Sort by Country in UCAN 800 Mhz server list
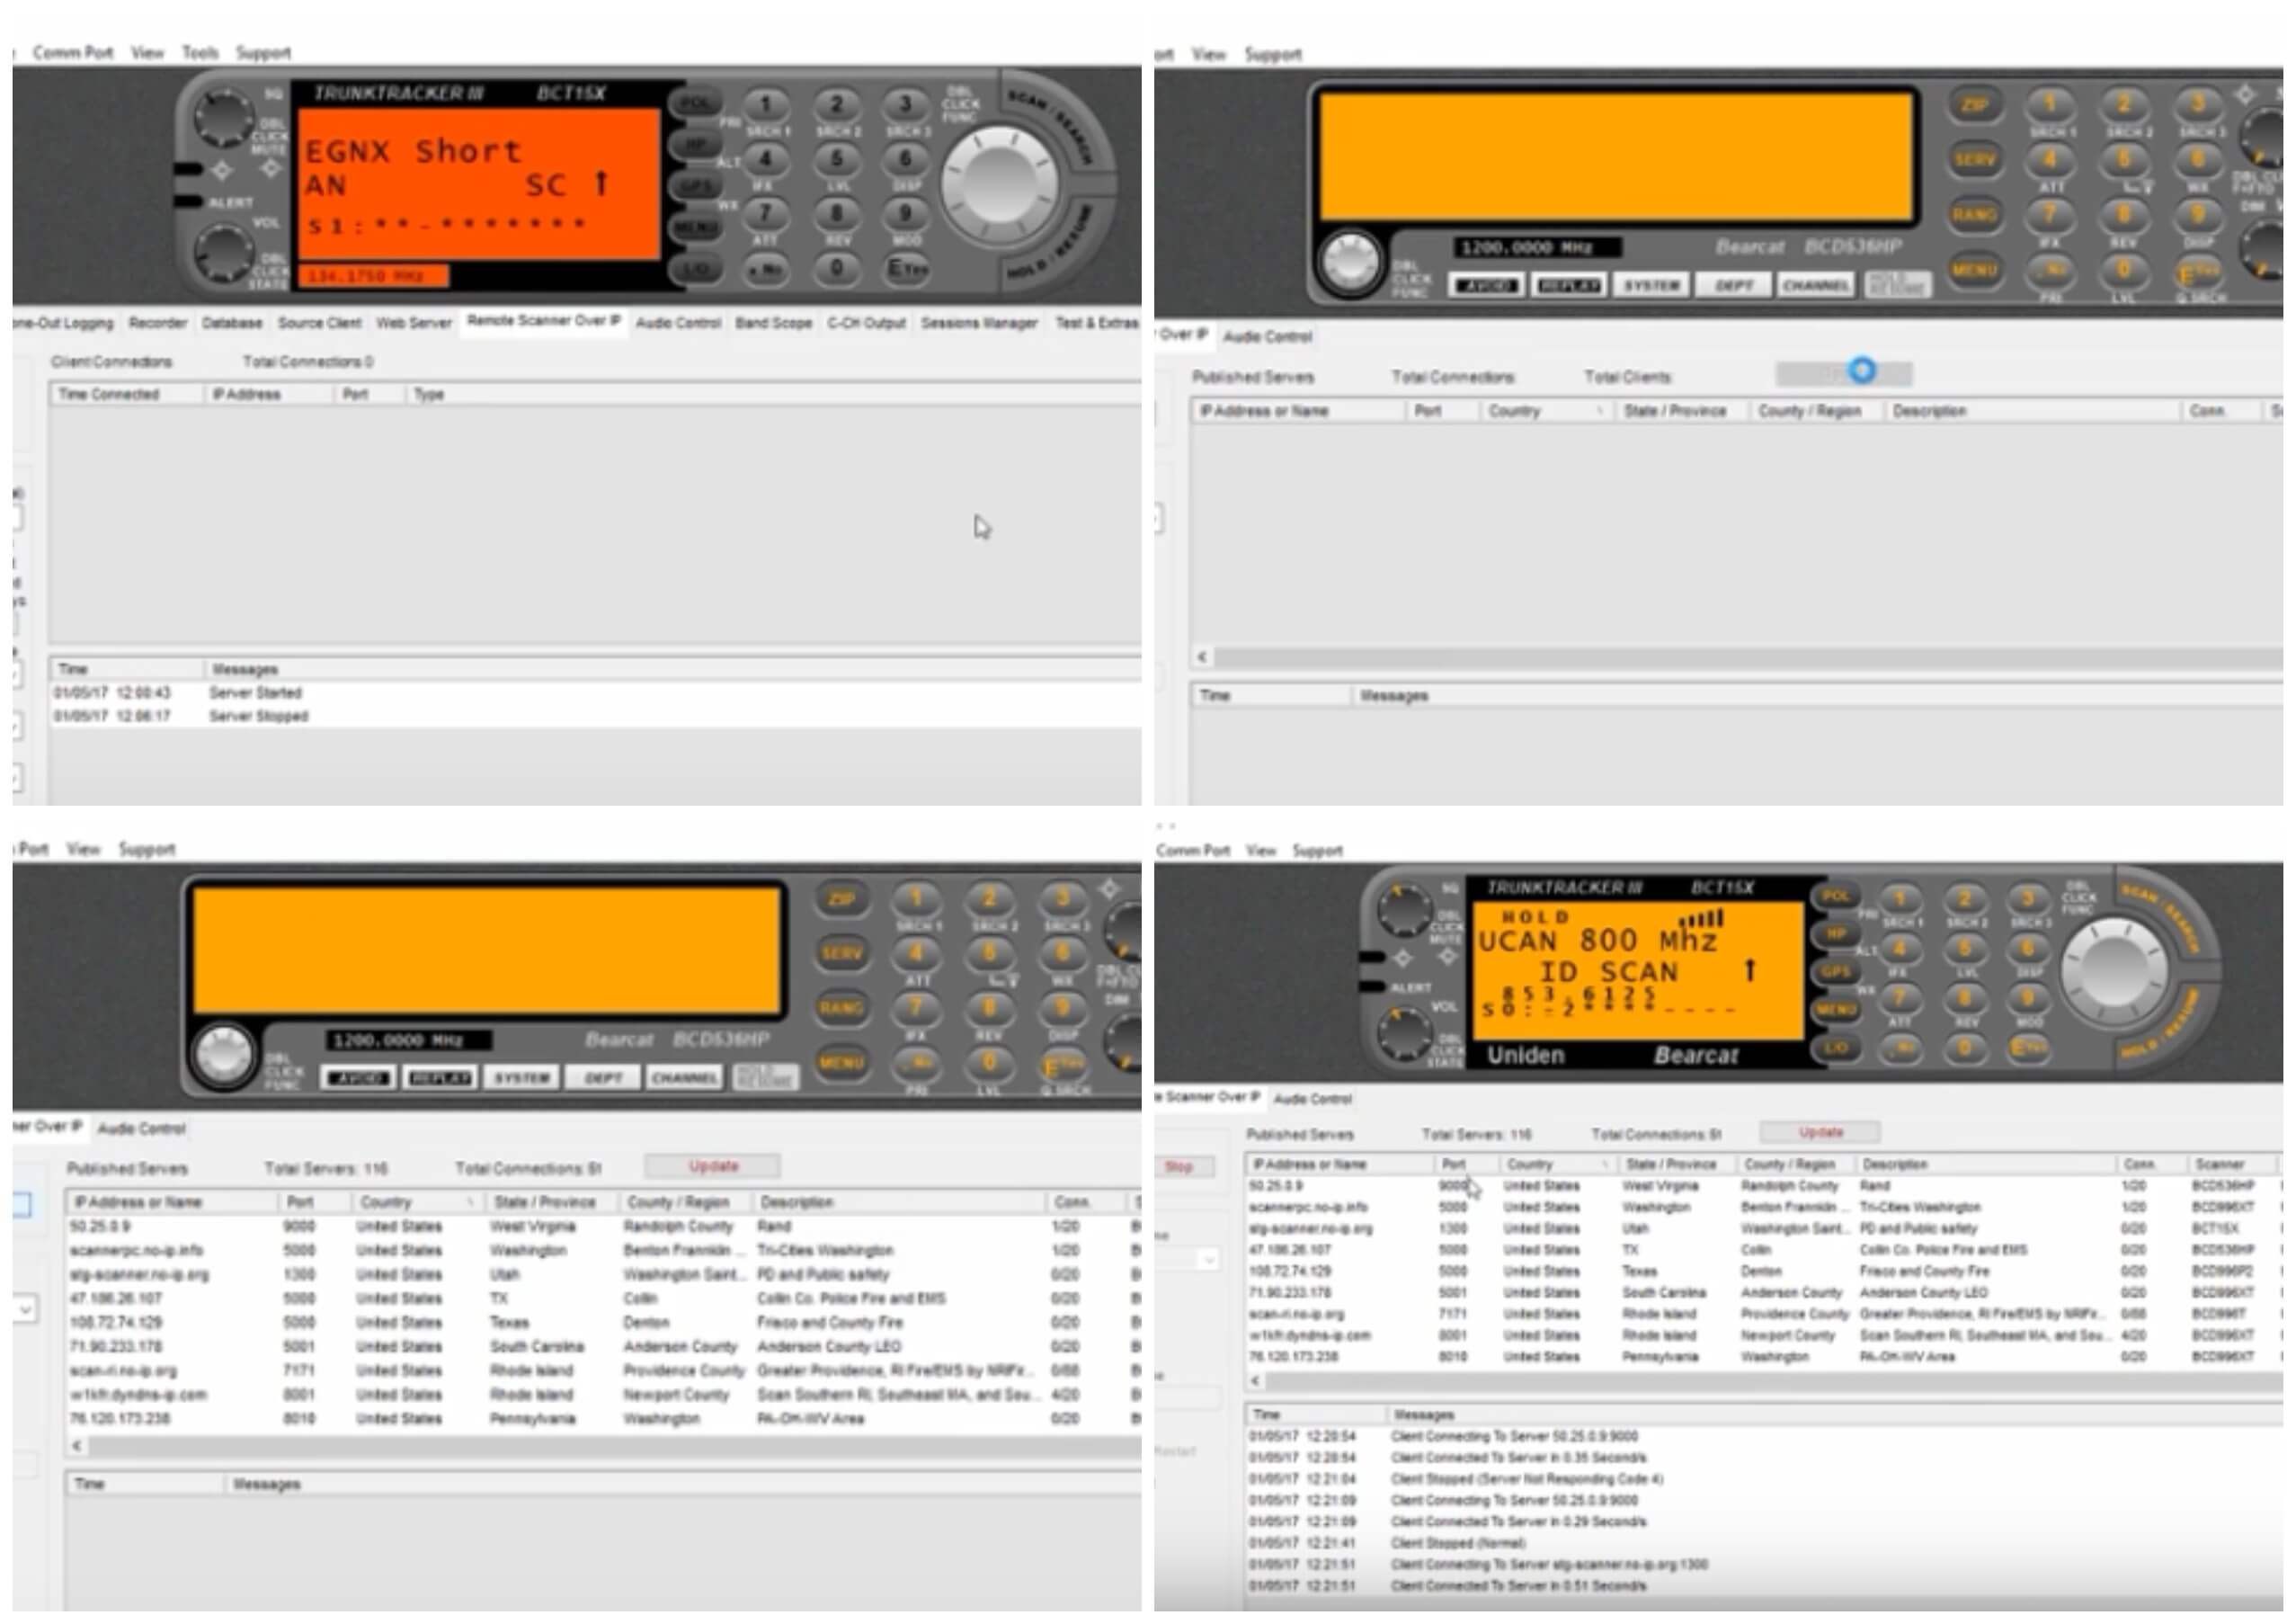The width and height of the screenshot is (2296, 1624). coord(1558,1165)
